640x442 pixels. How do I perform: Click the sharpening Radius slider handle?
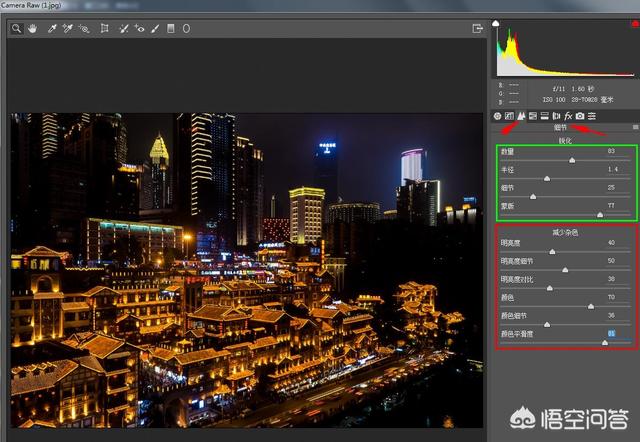point(547,178)
